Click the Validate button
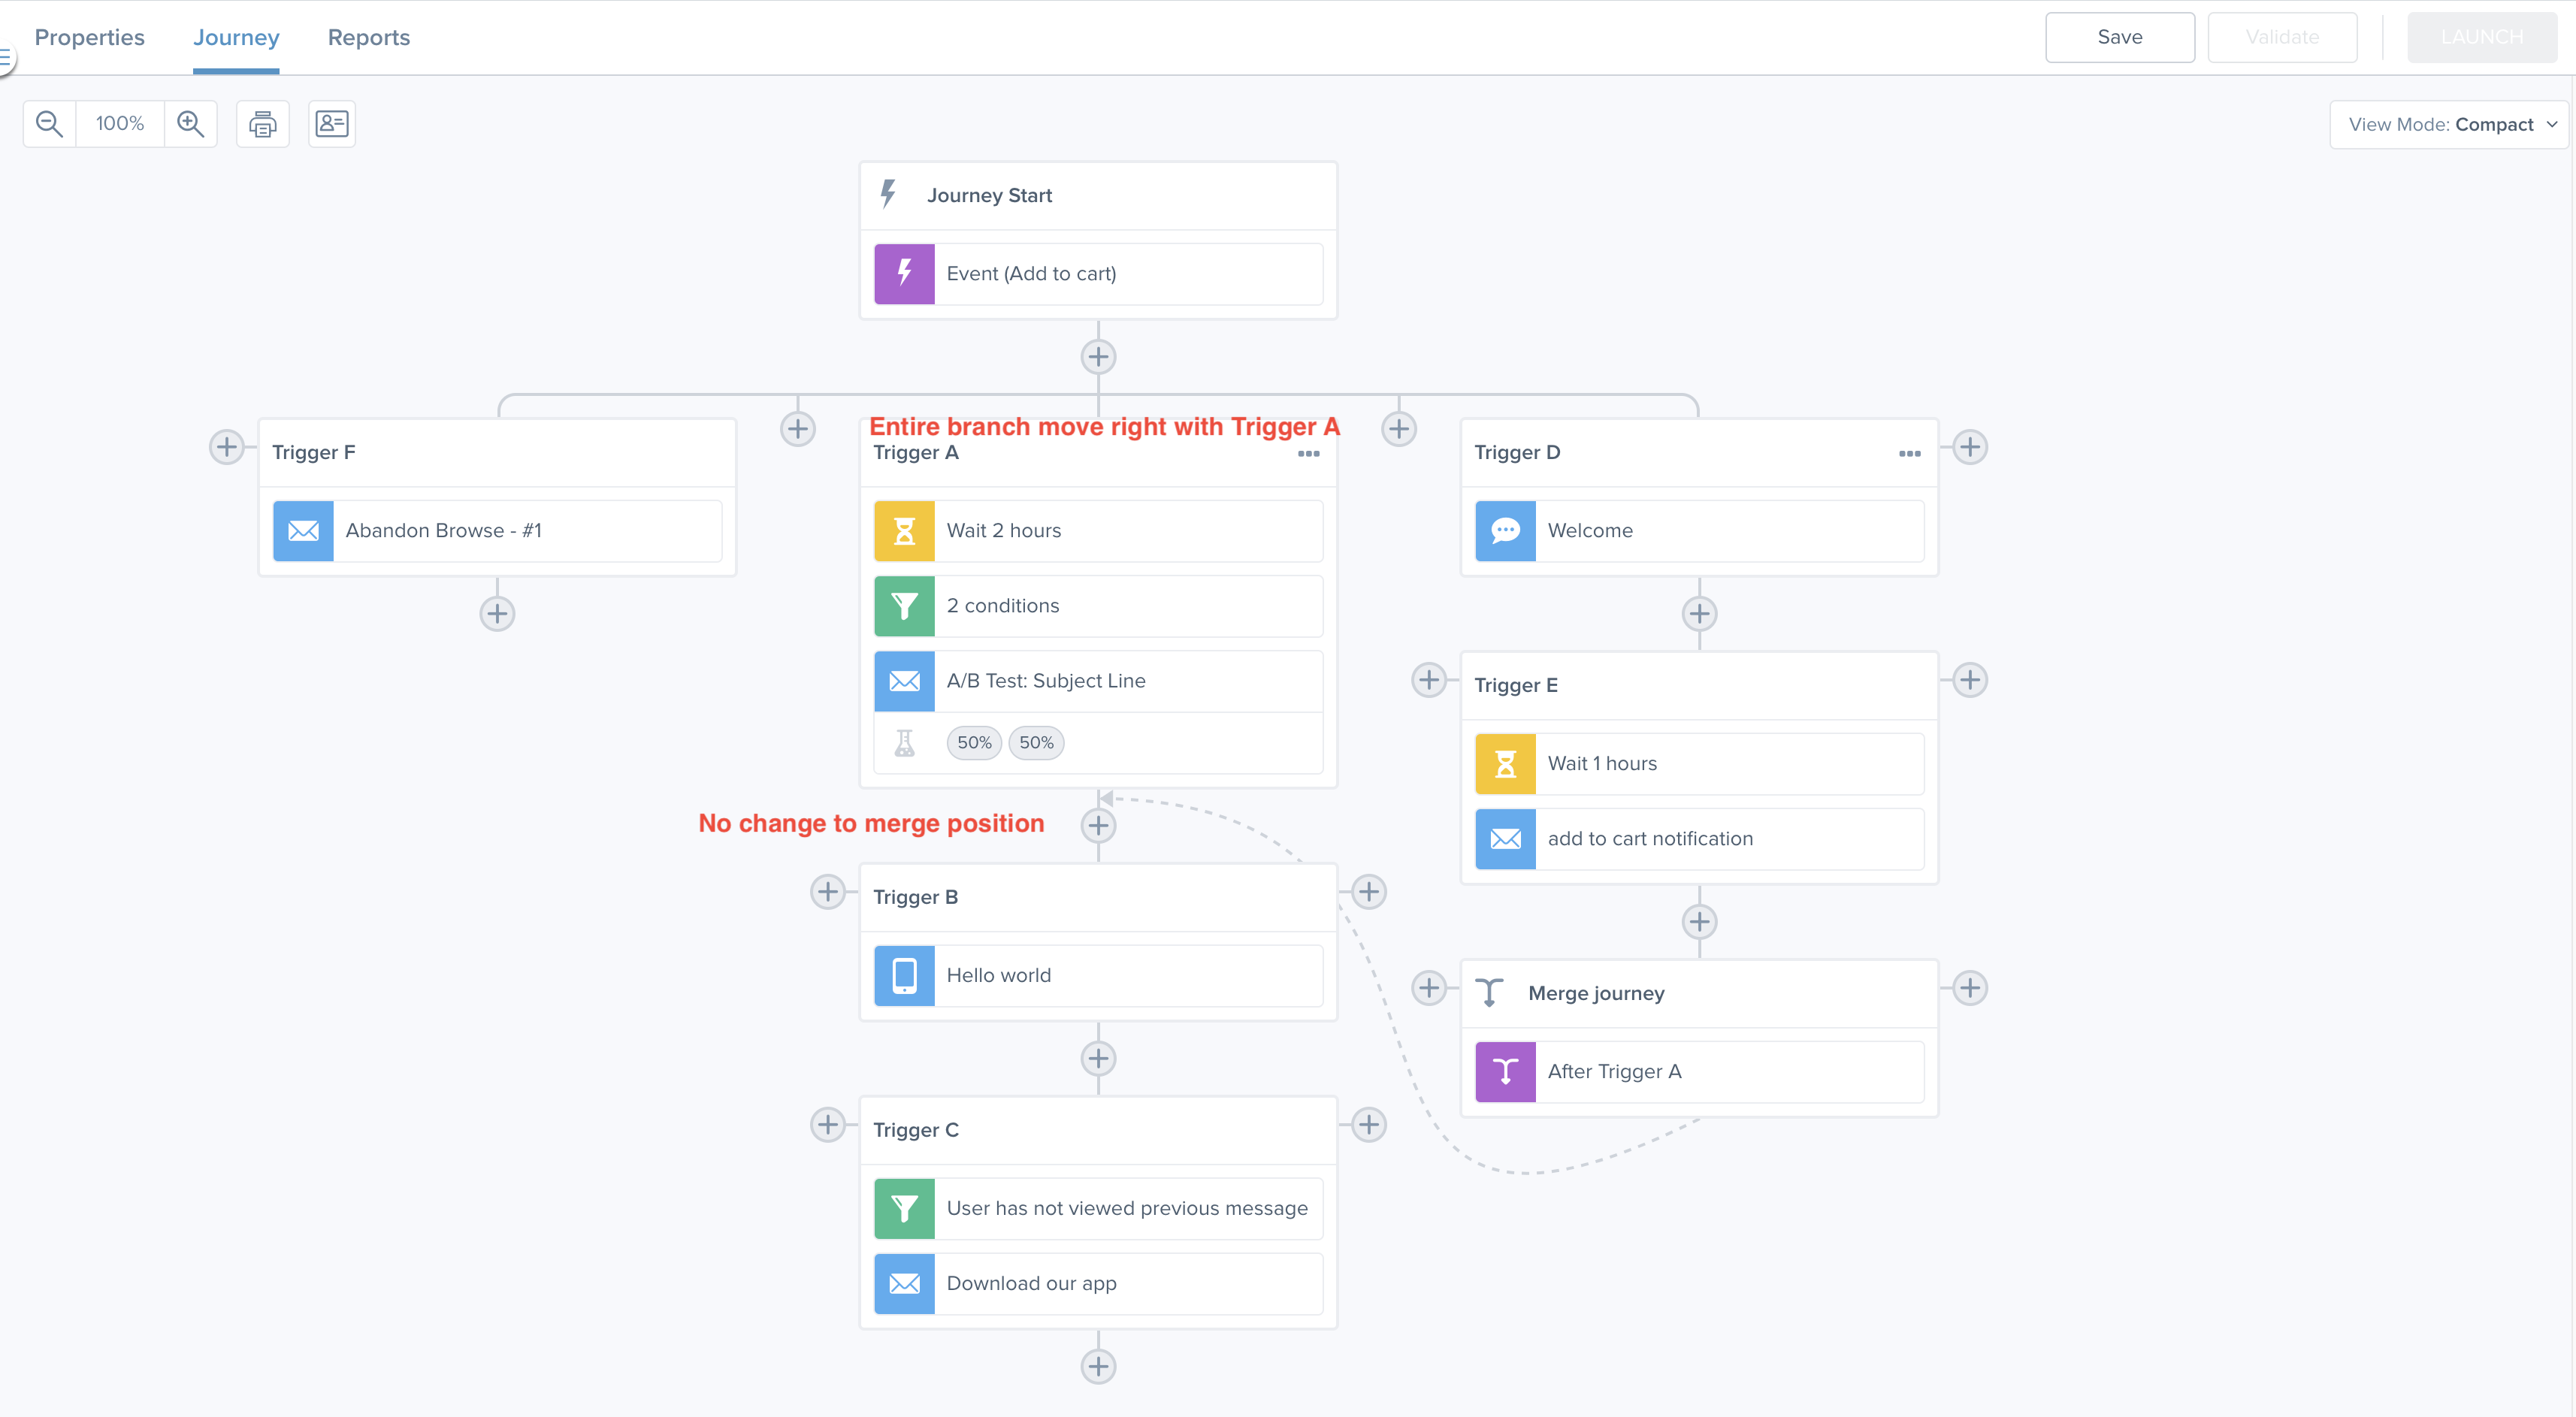The width and height of the screenshot is (2576, 1417). coord(2281,37)
